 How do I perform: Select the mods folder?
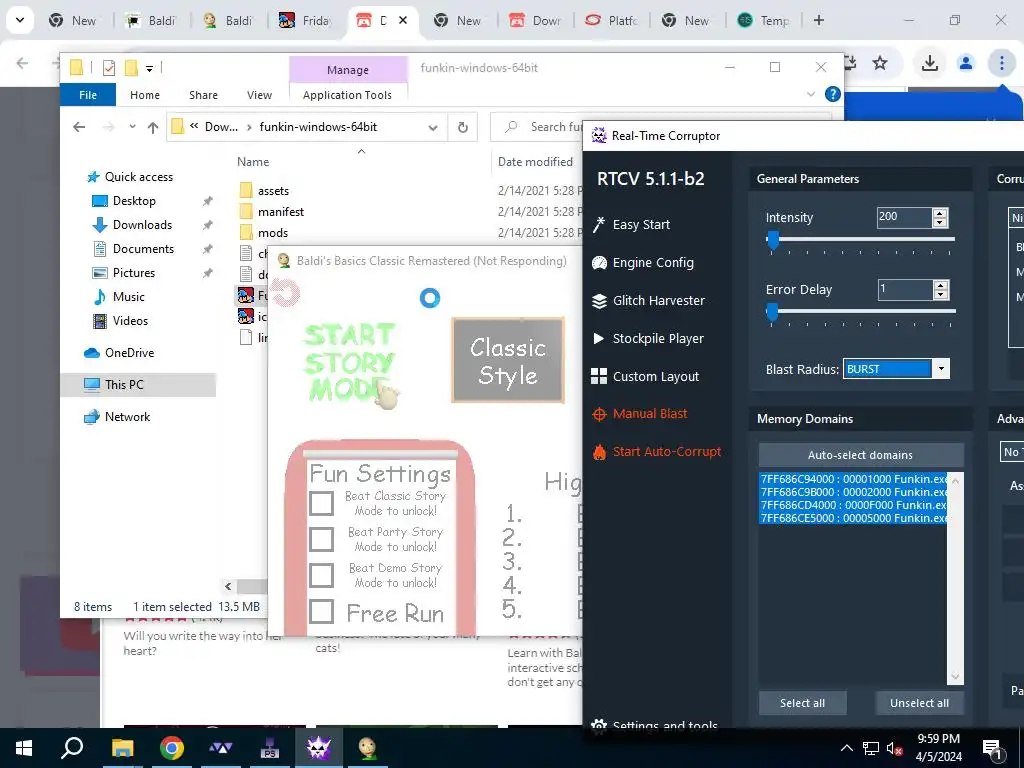pos(273,232)
